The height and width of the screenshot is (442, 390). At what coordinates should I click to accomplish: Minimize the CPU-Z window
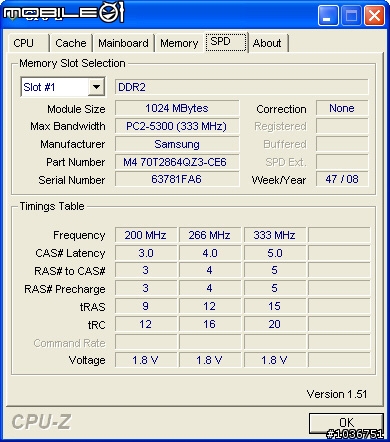[x=328, y=15]
